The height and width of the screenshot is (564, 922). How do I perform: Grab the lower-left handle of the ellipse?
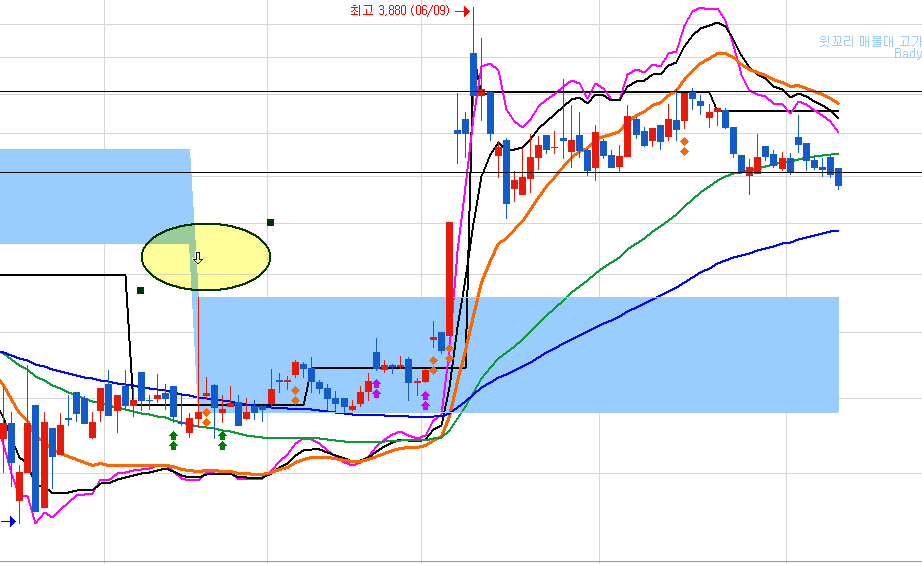pos(141,291)
